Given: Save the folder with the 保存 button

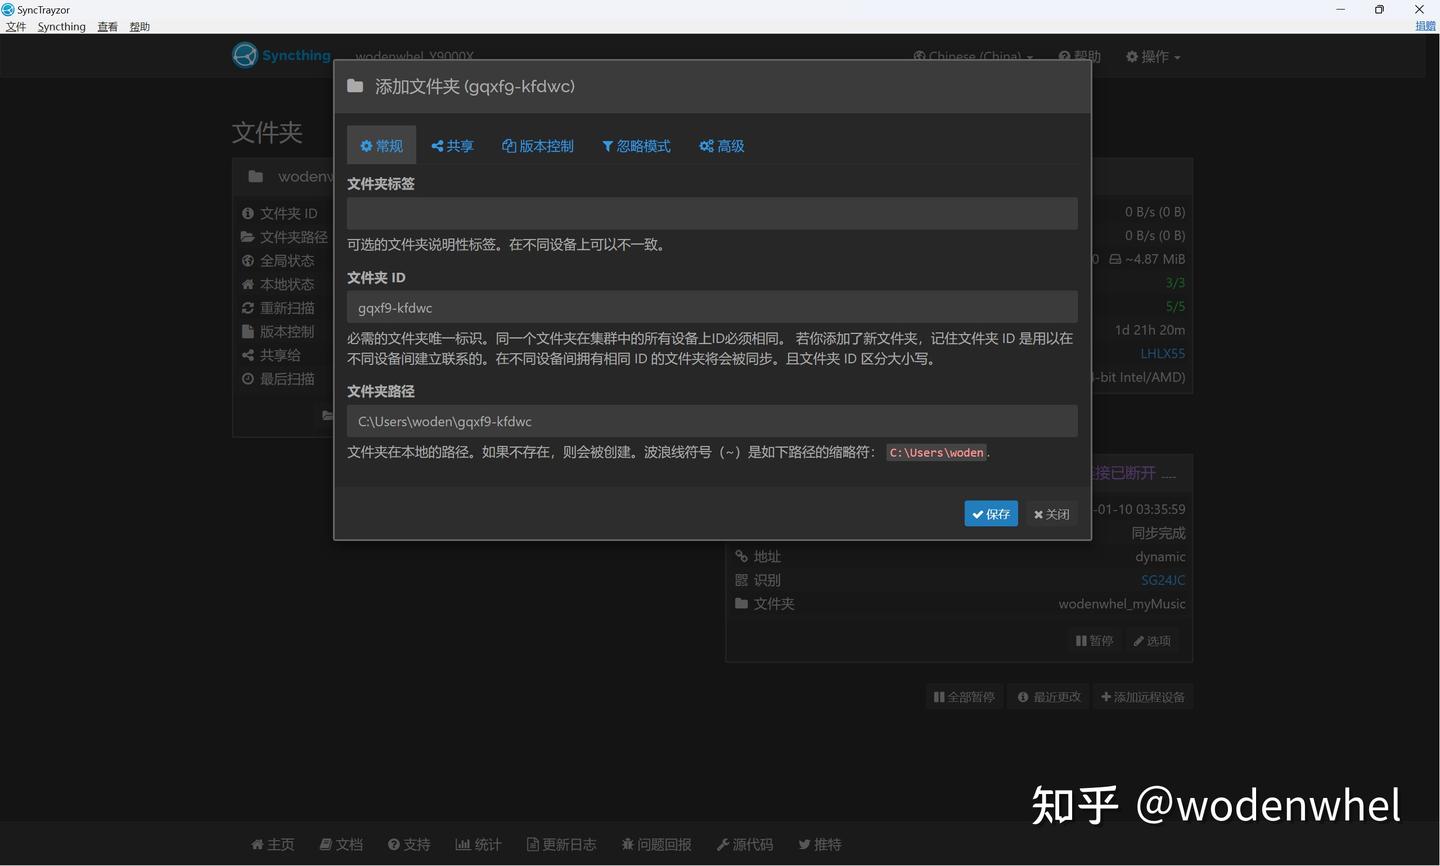Looking at the screenshot, I should point(990,513).
